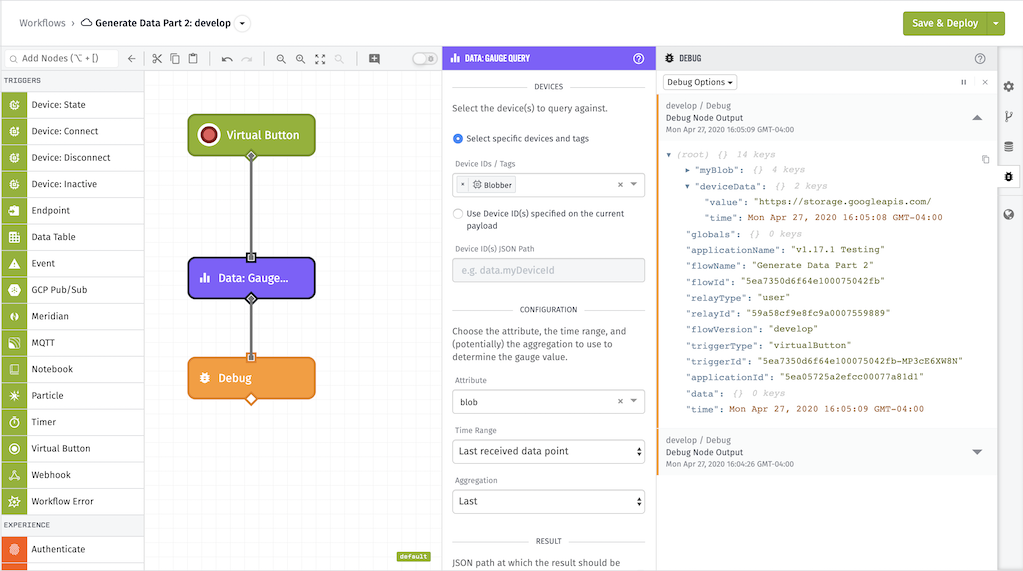Image resolution: width=1023 pixels, height=571 pixels.
Task: Zoom in on the workflow canvas
Action: coord(300,59)
